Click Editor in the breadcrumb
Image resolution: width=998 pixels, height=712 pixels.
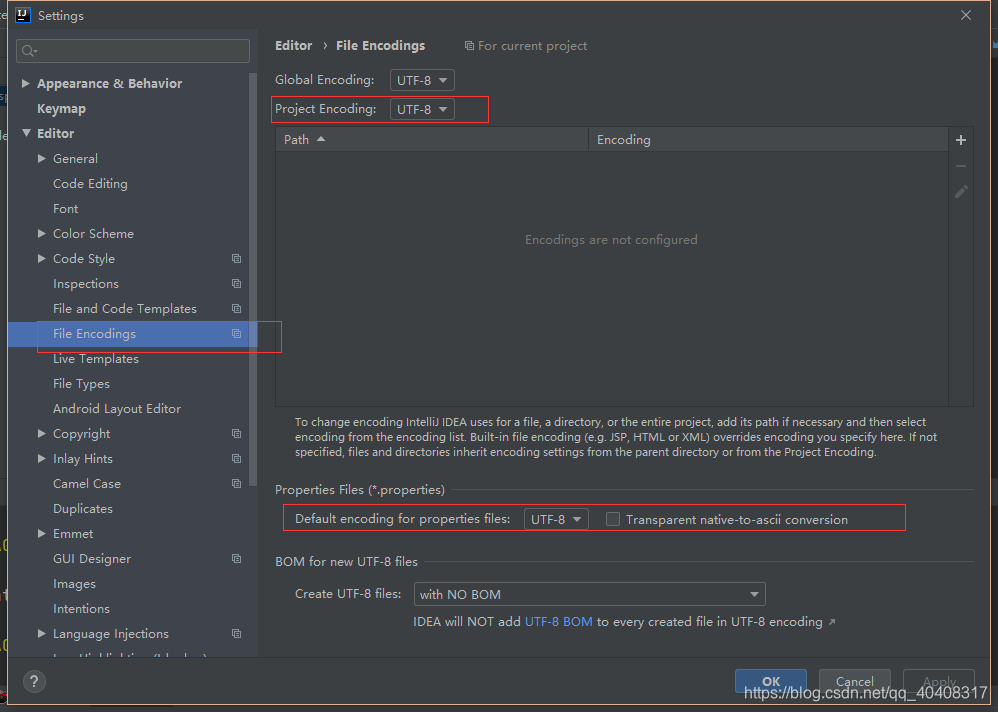(293, 46)
